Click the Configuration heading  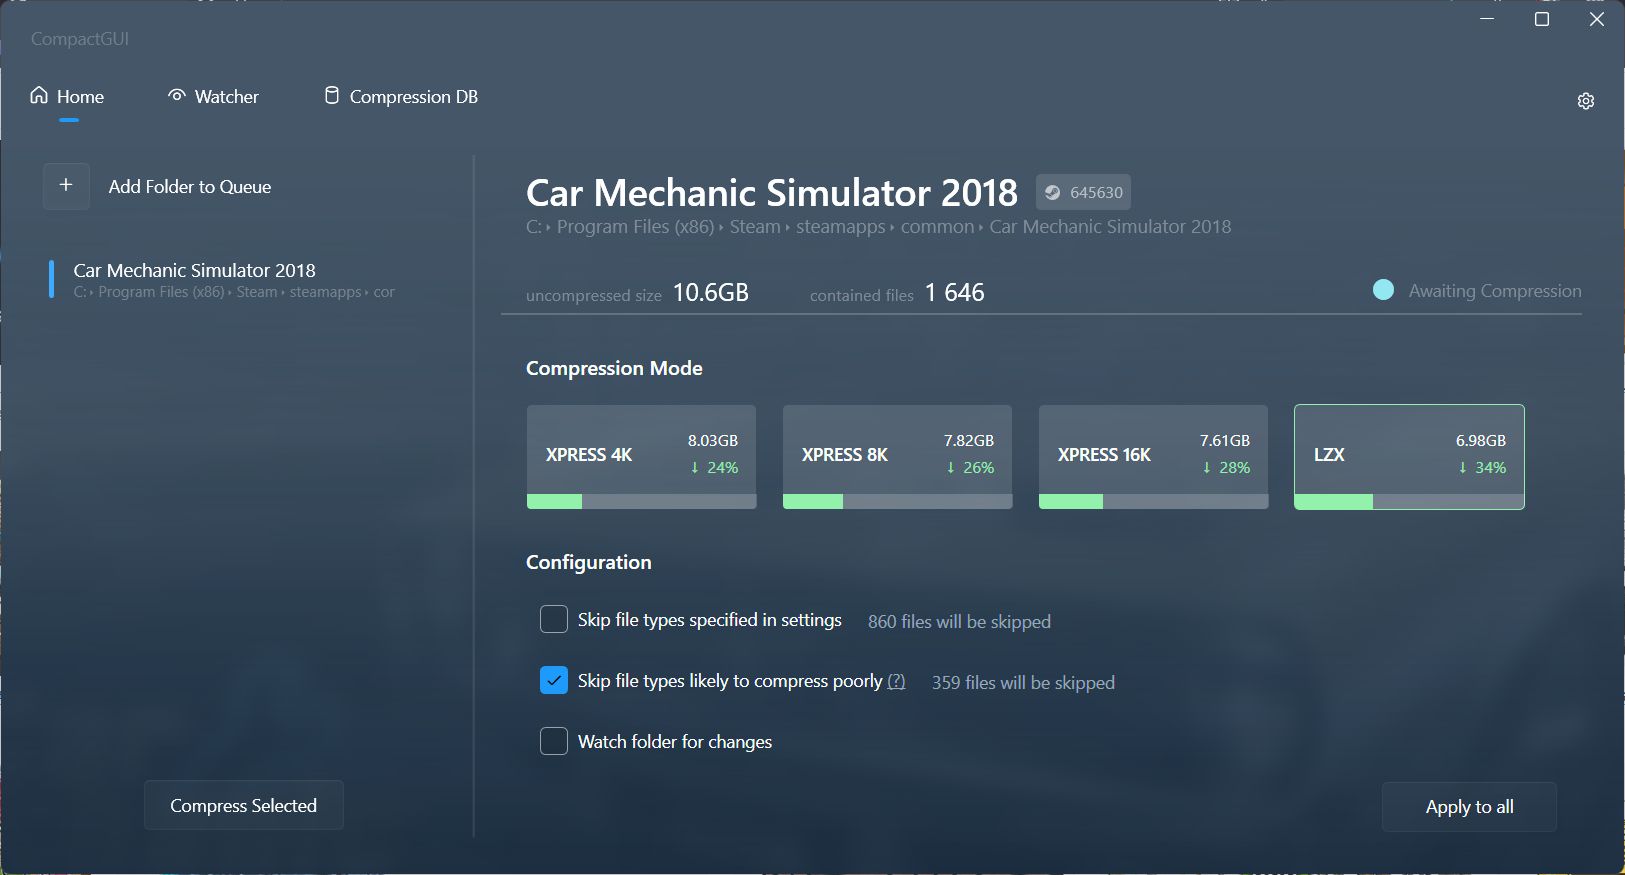click(588, 562)
